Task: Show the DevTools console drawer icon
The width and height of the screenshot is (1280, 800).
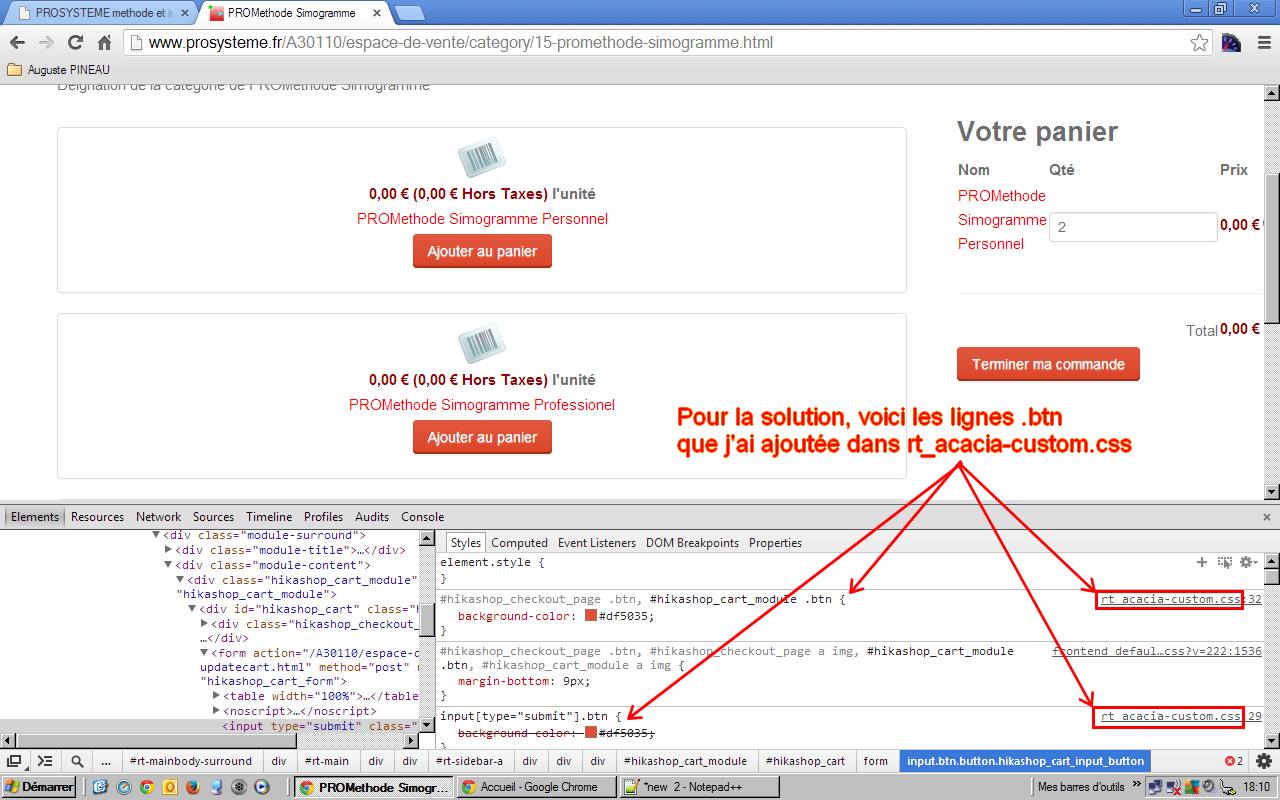Action: pos(45,761)
